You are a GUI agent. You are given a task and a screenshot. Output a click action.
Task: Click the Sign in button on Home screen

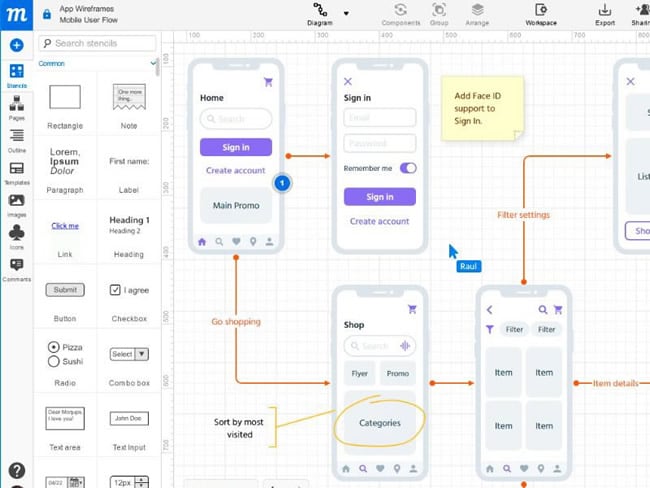pyautogui.click(x=236, y=147)
